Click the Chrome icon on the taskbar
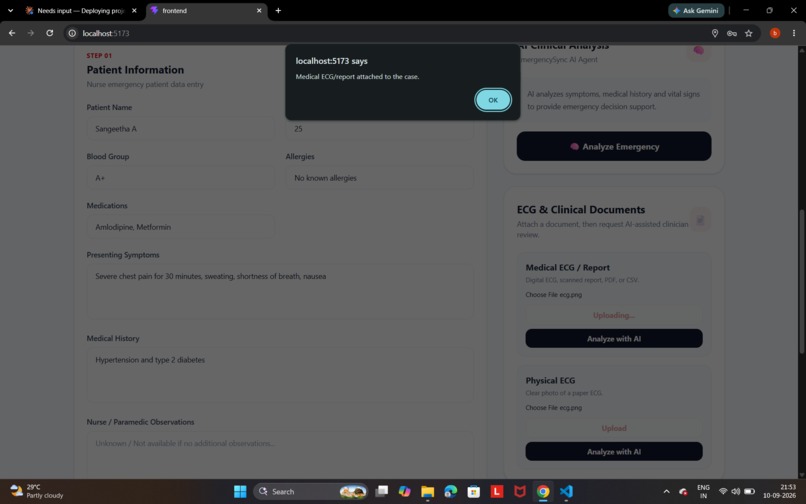This screenshot has width=806, height=504. click(x=543, y=491)
